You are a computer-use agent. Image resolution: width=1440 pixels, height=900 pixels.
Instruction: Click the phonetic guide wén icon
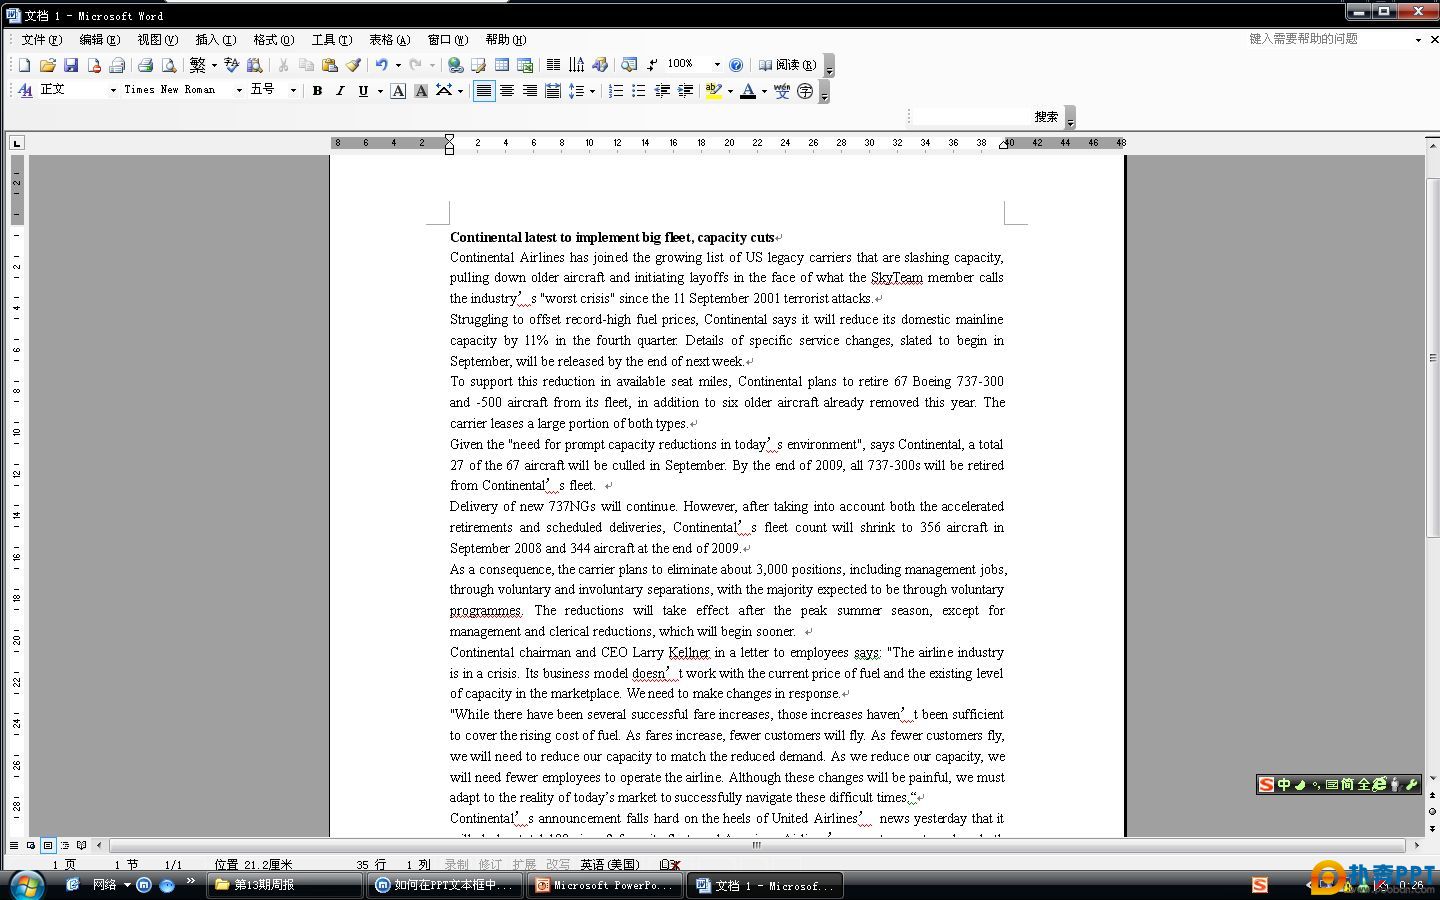tap(782, 91)
